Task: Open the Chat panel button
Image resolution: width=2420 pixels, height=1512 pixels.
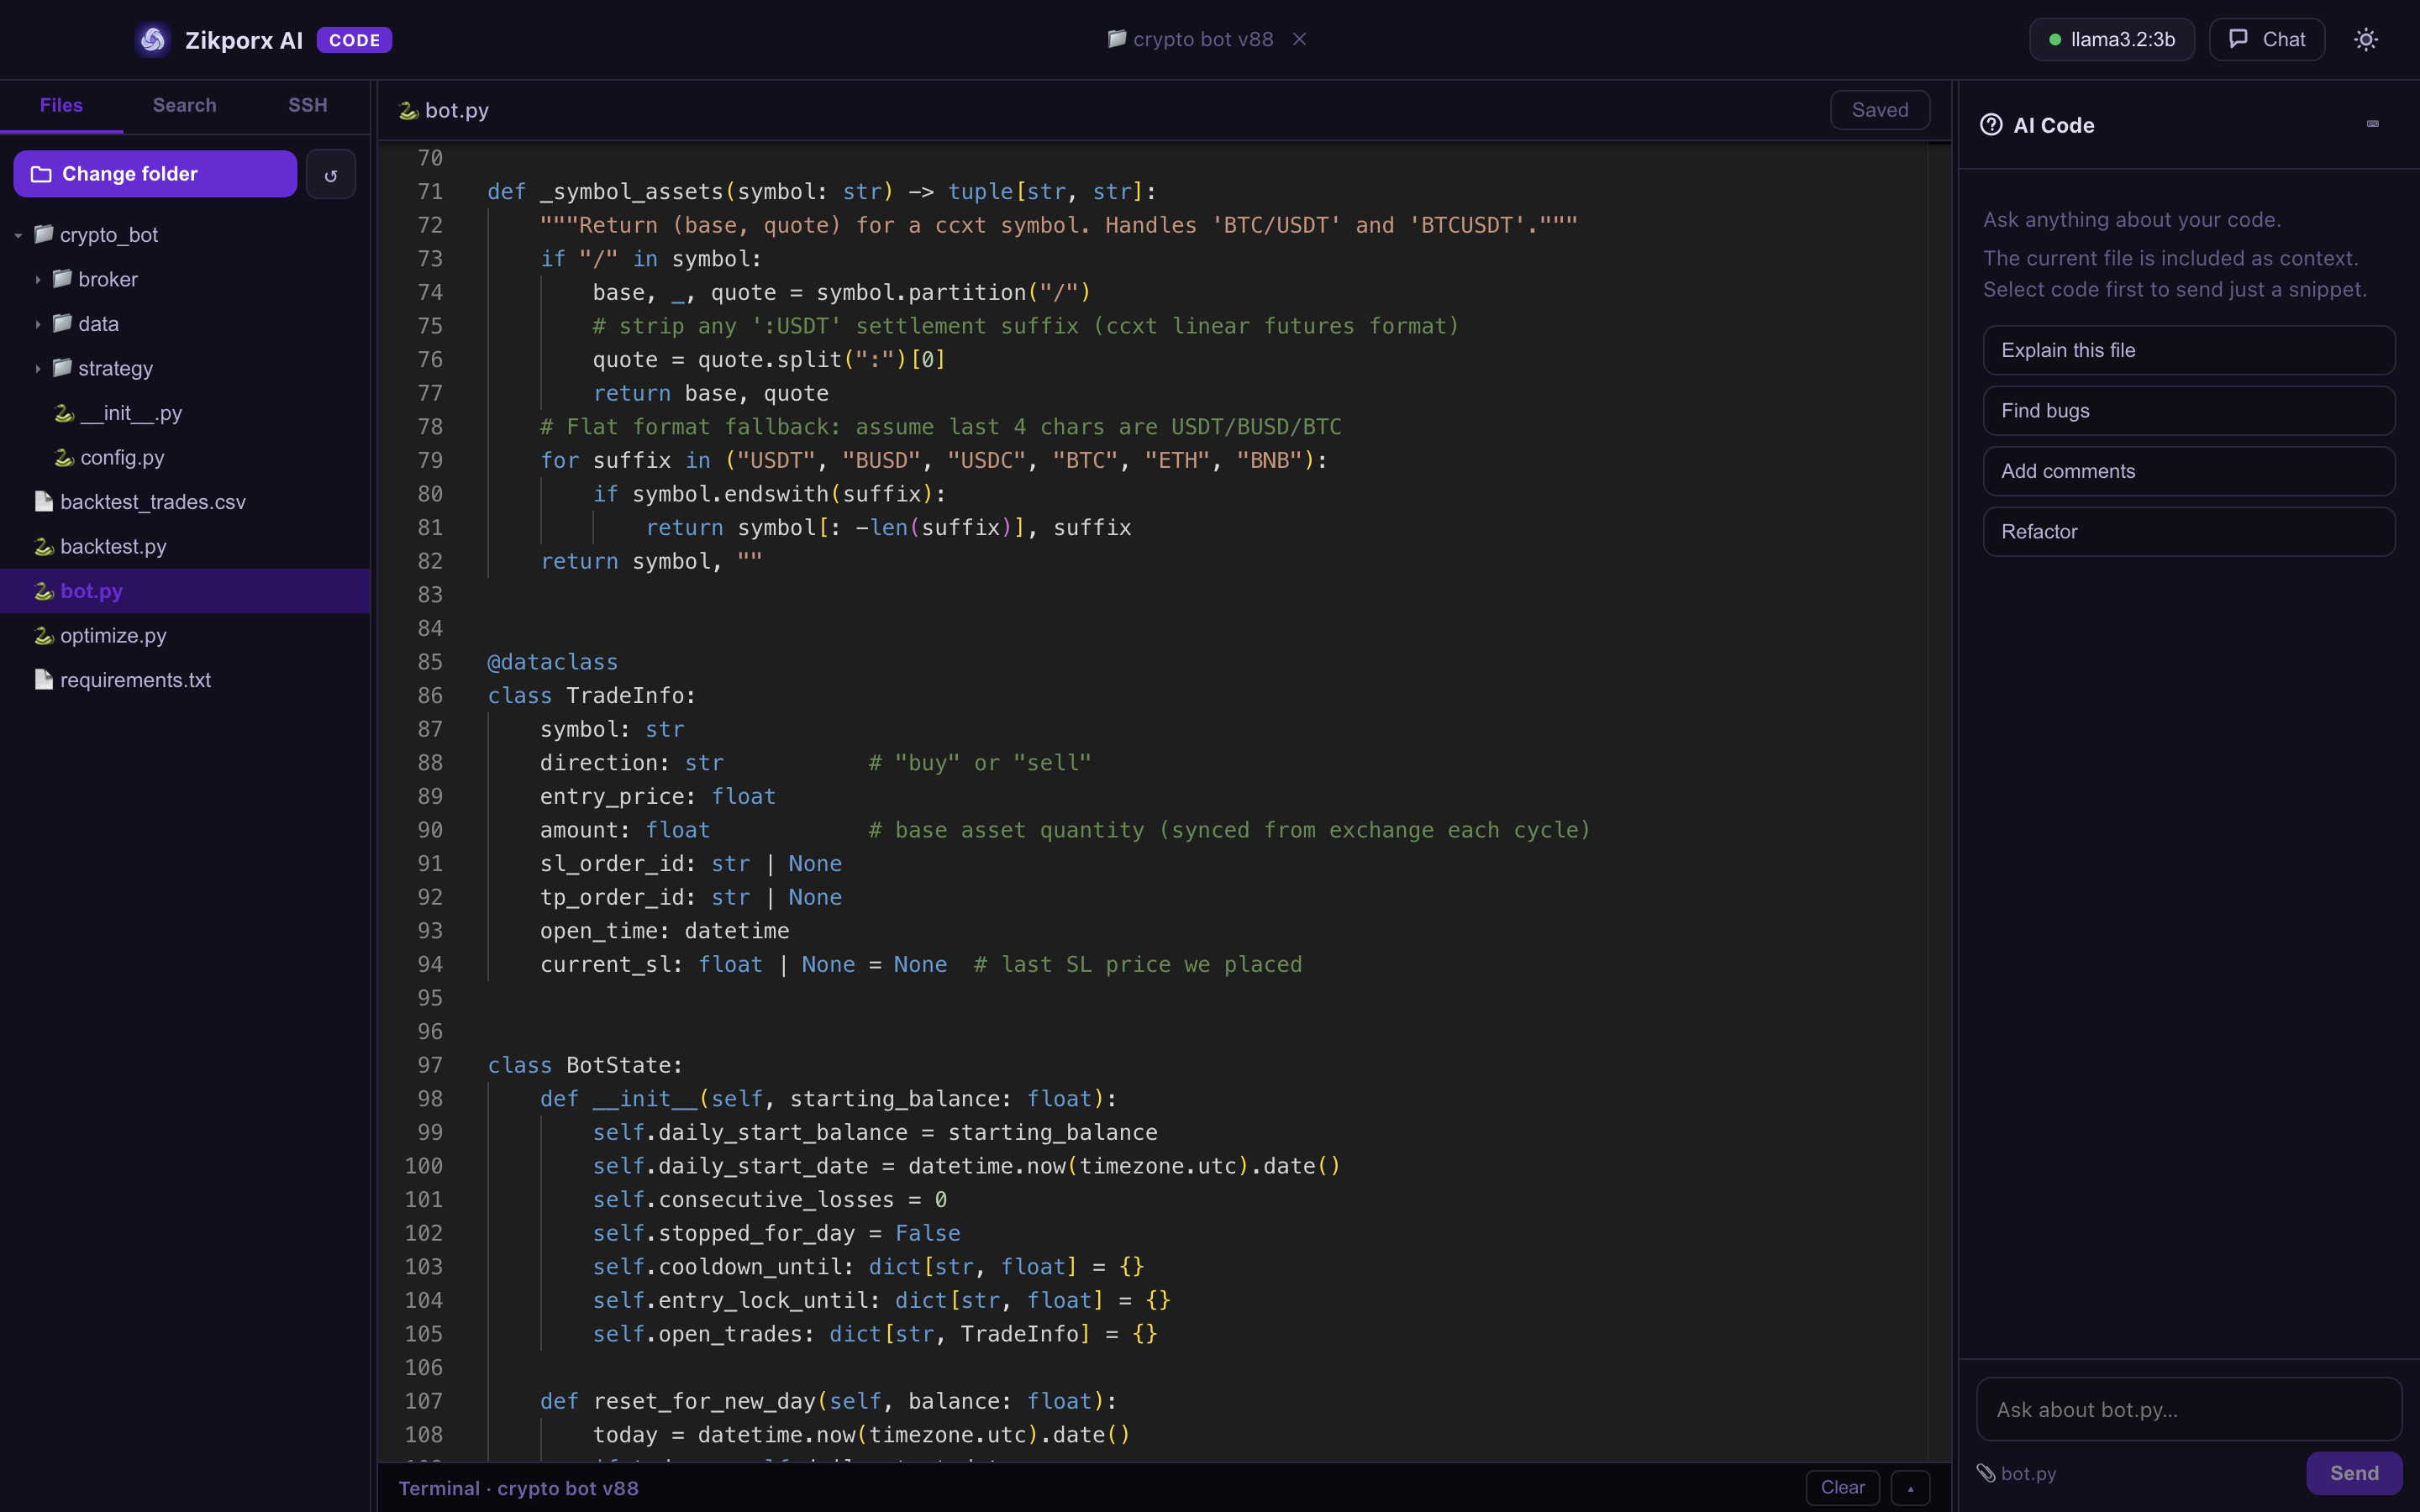Action: tap(2267, 40)
